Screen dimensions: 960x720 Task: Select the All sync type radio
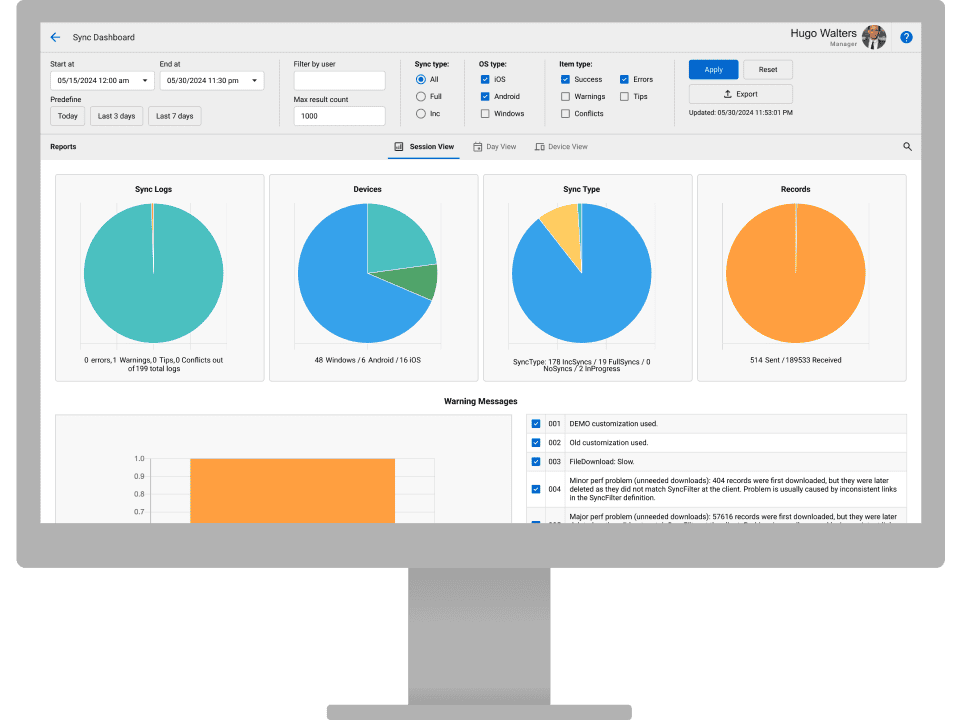[421, 80]
